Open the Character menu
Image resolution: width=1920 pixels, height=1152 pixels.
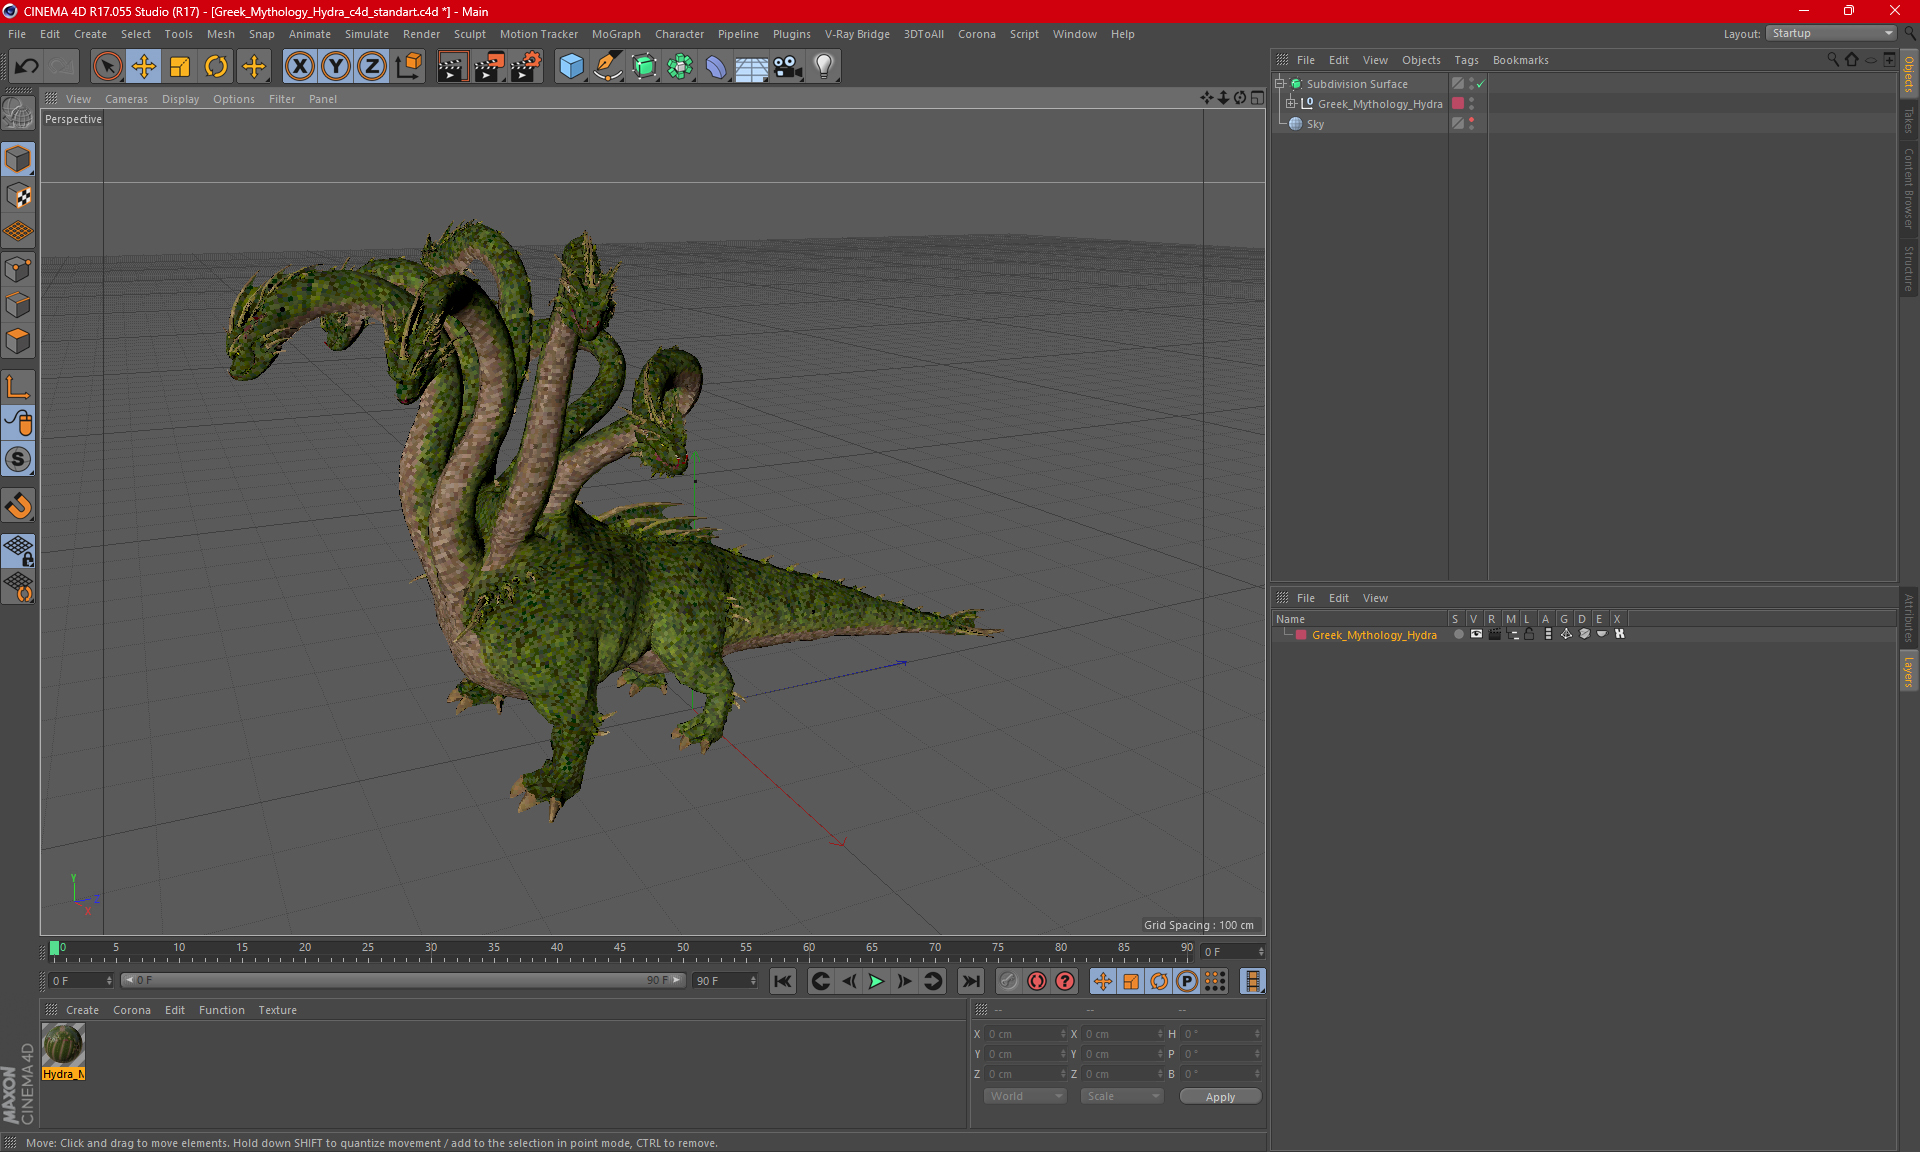coord(679,34)
